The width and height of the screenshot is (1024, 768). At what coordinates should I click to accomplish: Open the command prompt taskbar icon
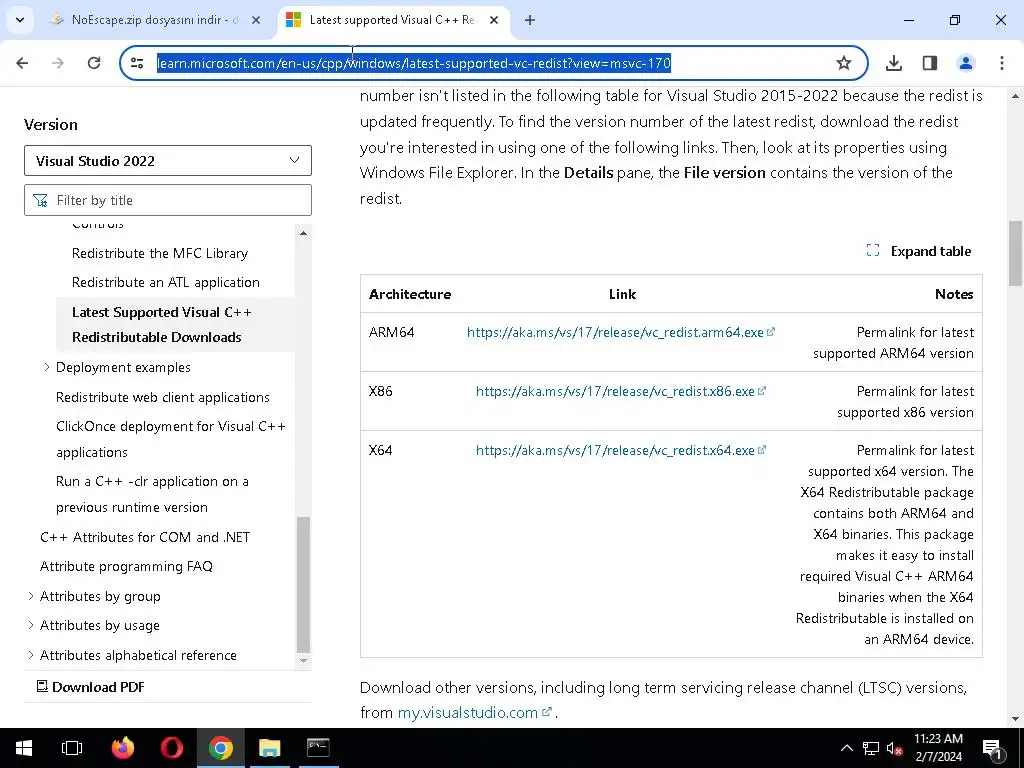318,748
